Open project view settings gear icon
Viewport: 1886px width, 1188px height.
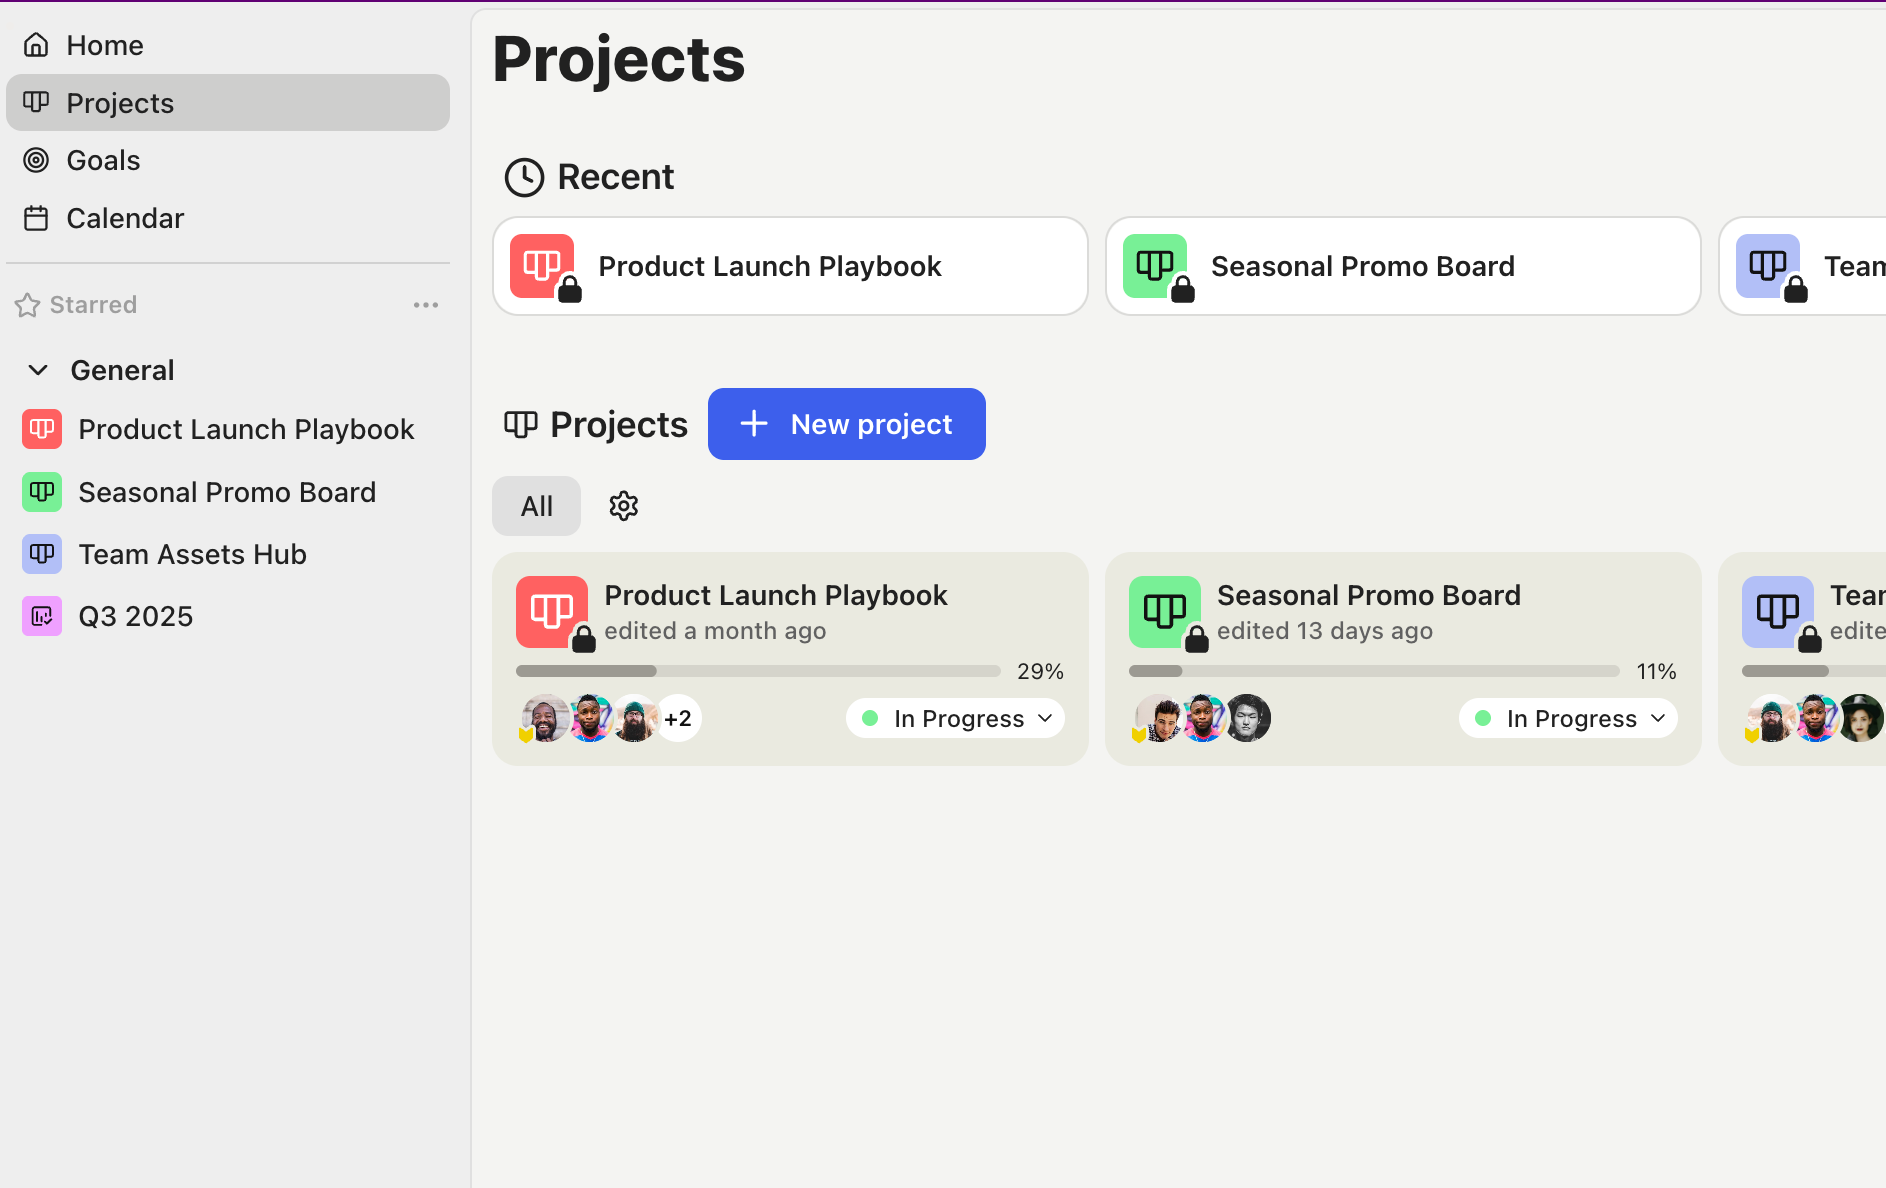tap(624, 506)
